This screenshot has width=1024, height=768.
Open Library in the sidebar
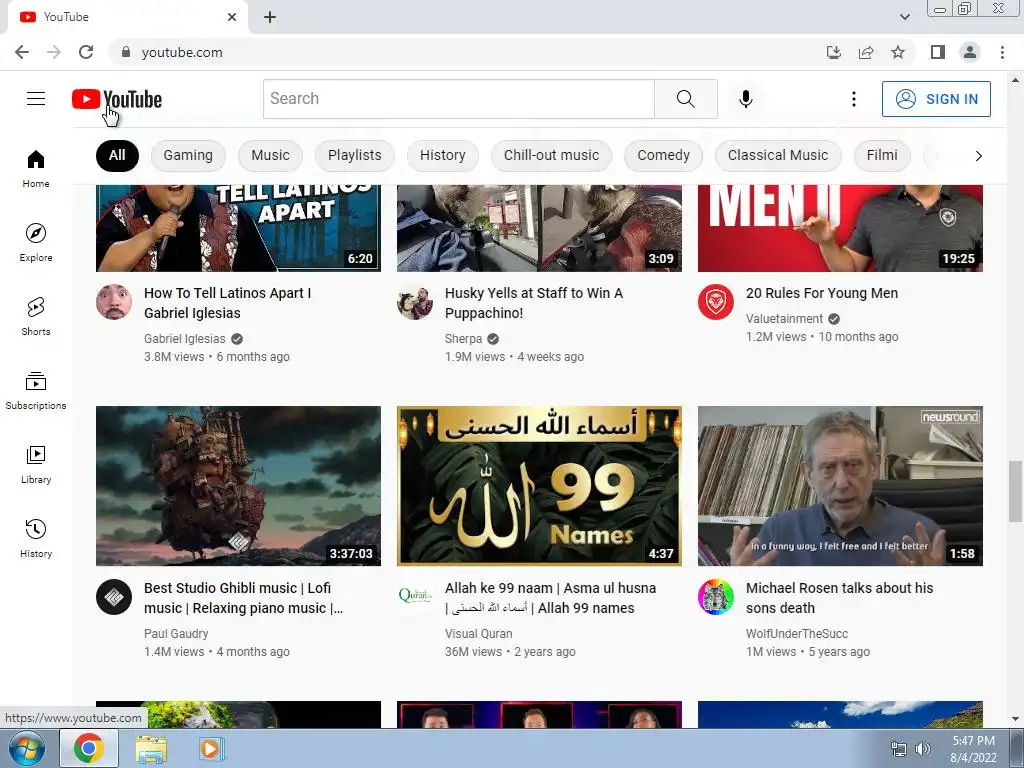(36, 464)
